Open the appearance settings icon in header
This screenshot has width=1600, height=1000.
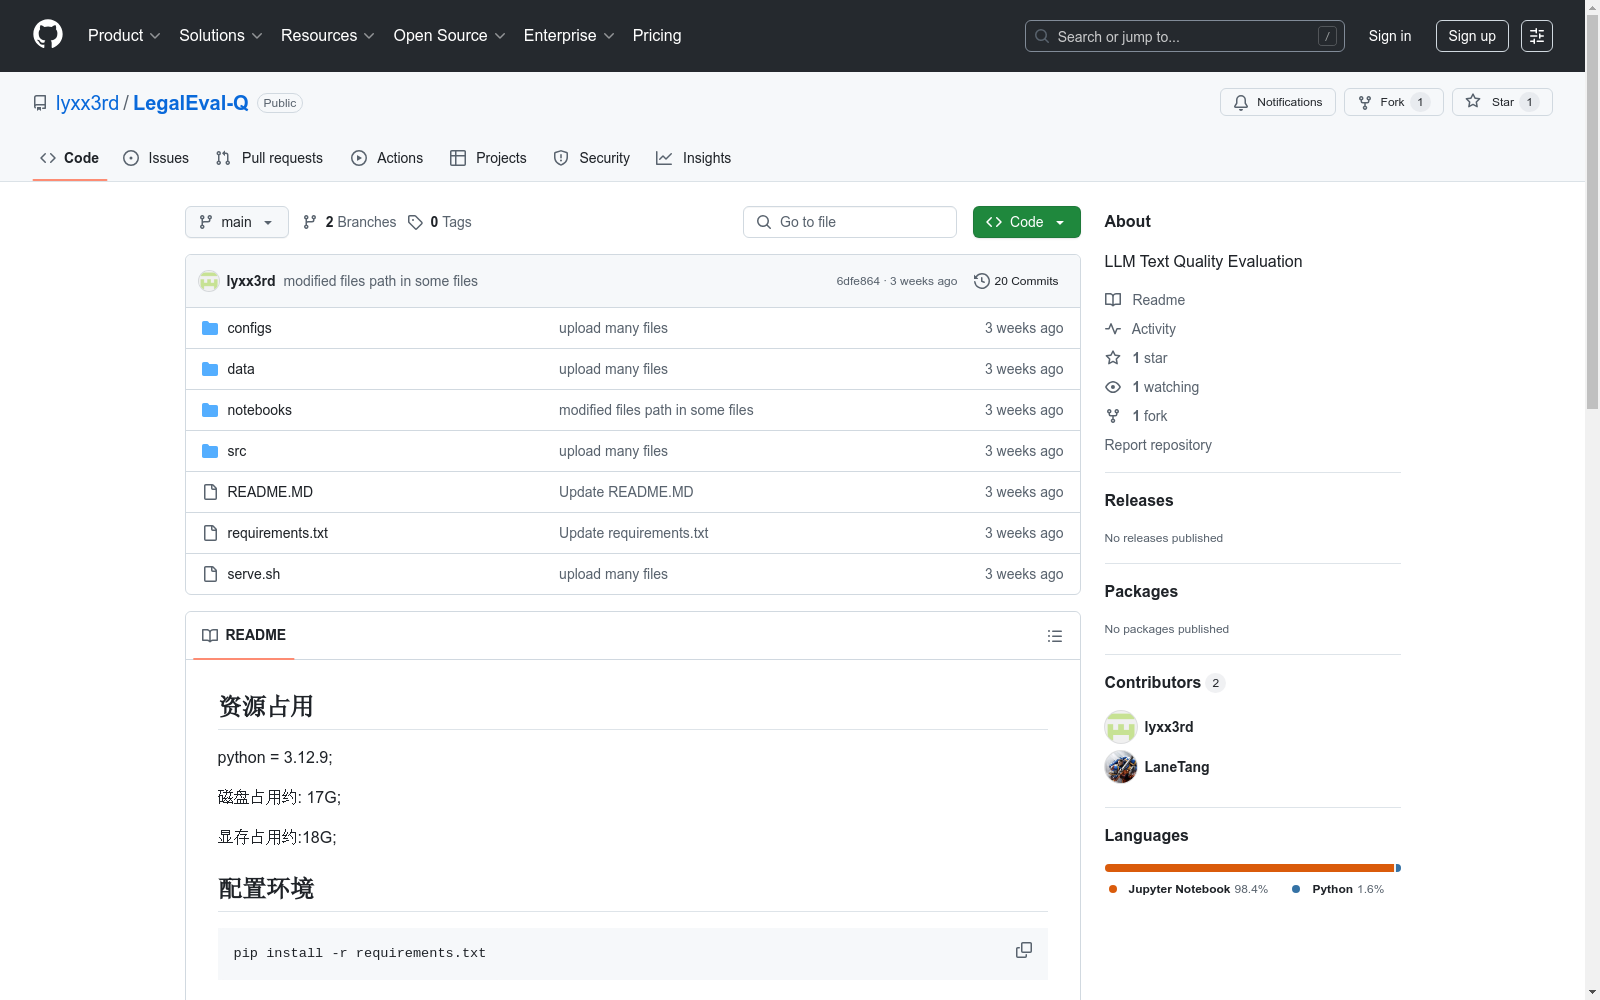pyautogui.click(x=1537, y=36)
